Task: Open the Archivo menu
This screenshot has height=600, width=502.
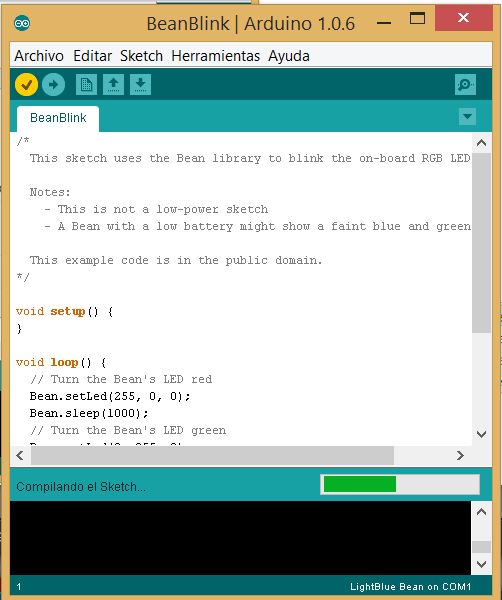Action: pyautogui.click(x=39, y=56)
